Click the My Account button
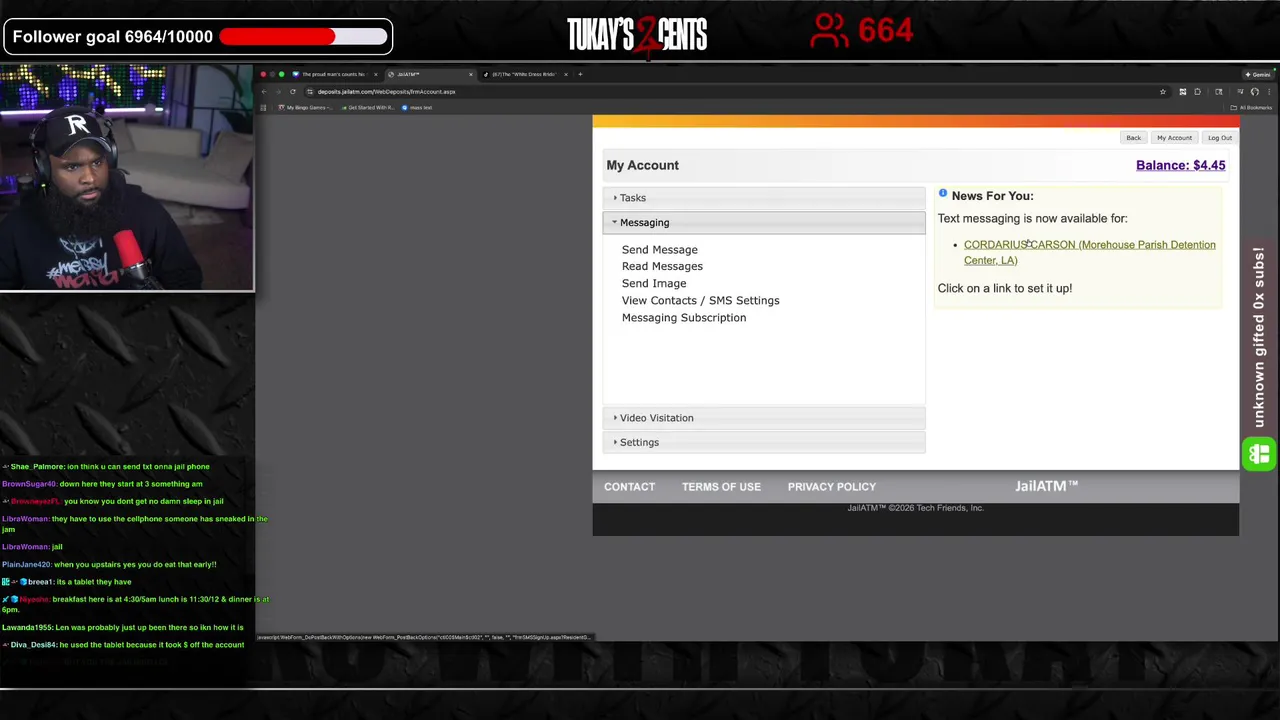 point(1174,138)
